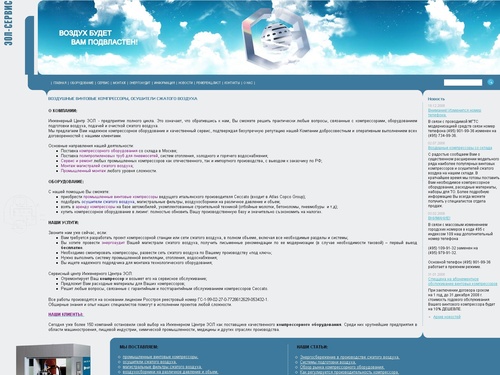Follow the Сервис и ремонт link
This screenshot has width=500, height=375.
pos(77,161)
